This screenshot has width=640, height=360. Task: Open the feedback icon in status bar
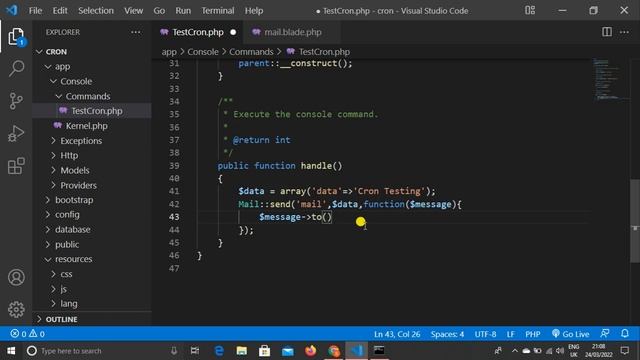pos(605,333)
